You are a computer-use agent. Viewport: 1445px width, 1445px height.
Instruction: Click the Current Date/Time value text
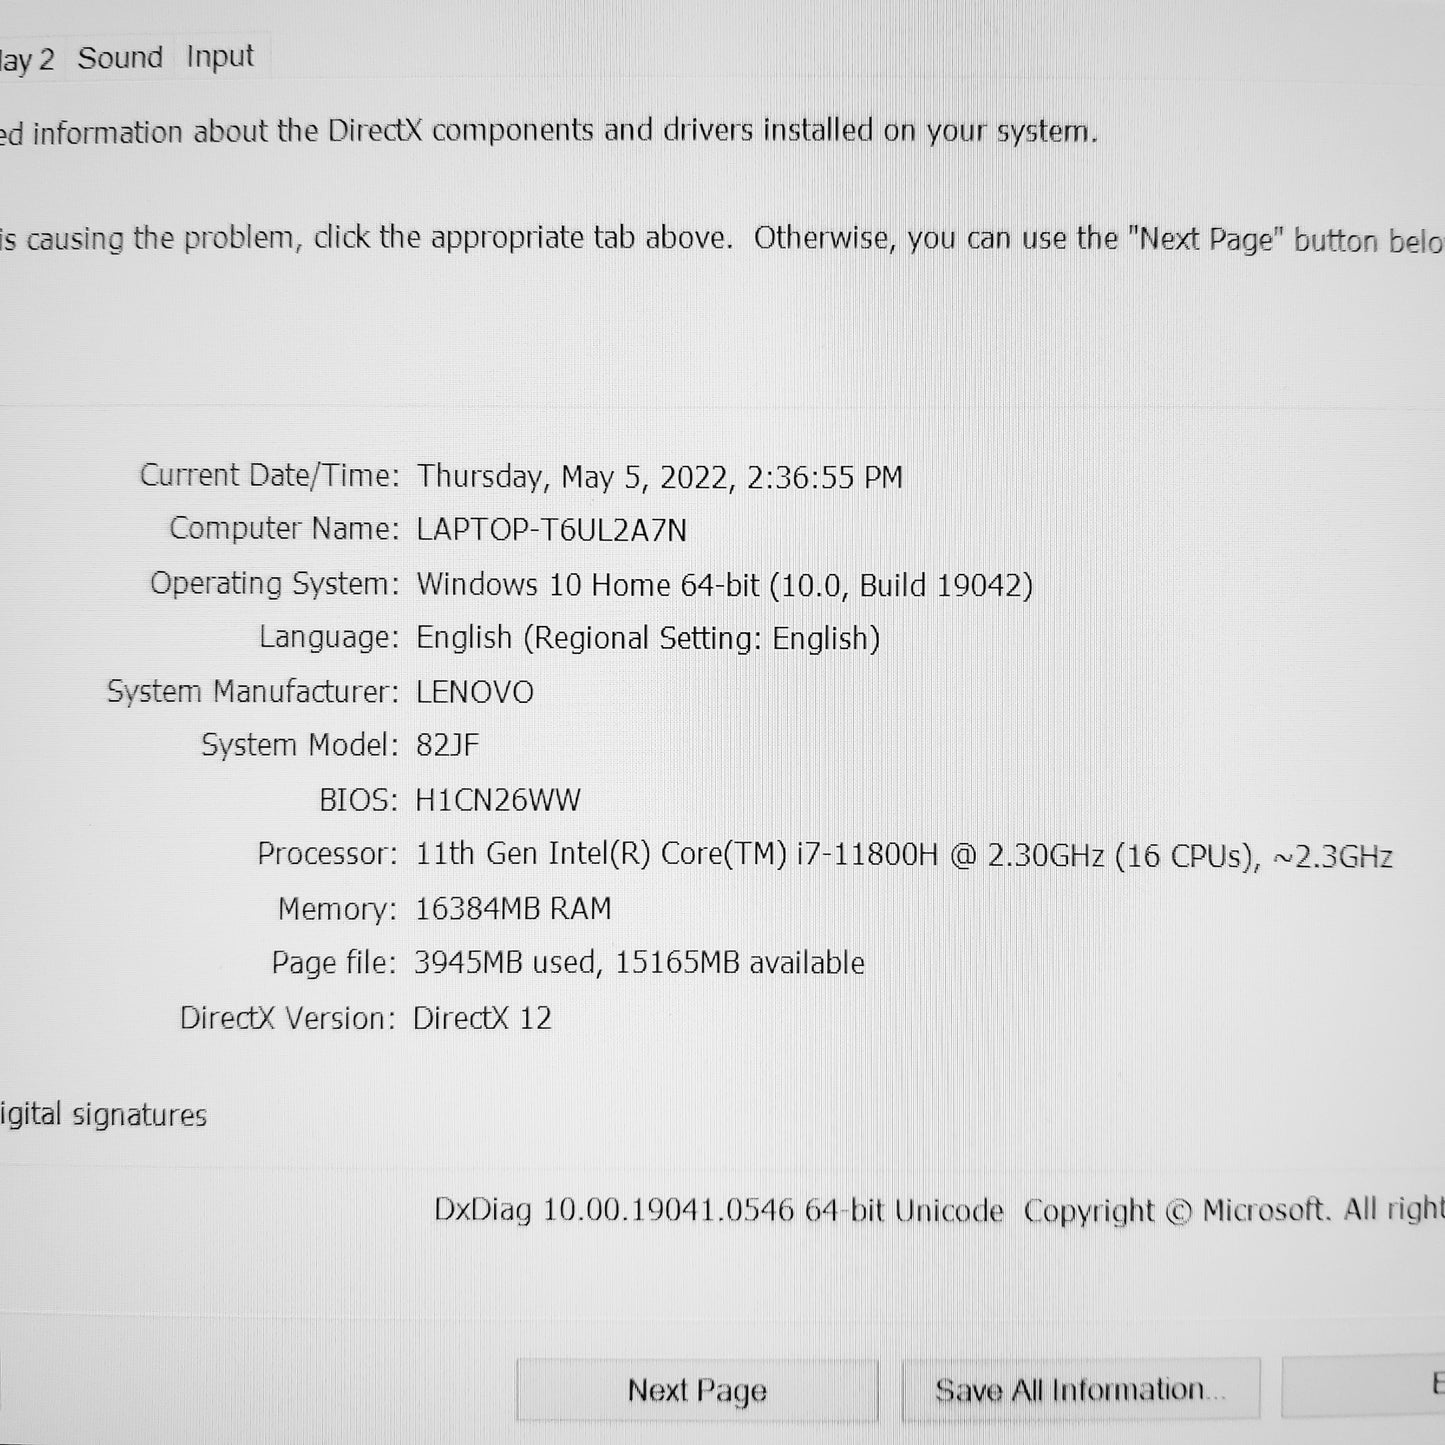[x=660, y=477]
